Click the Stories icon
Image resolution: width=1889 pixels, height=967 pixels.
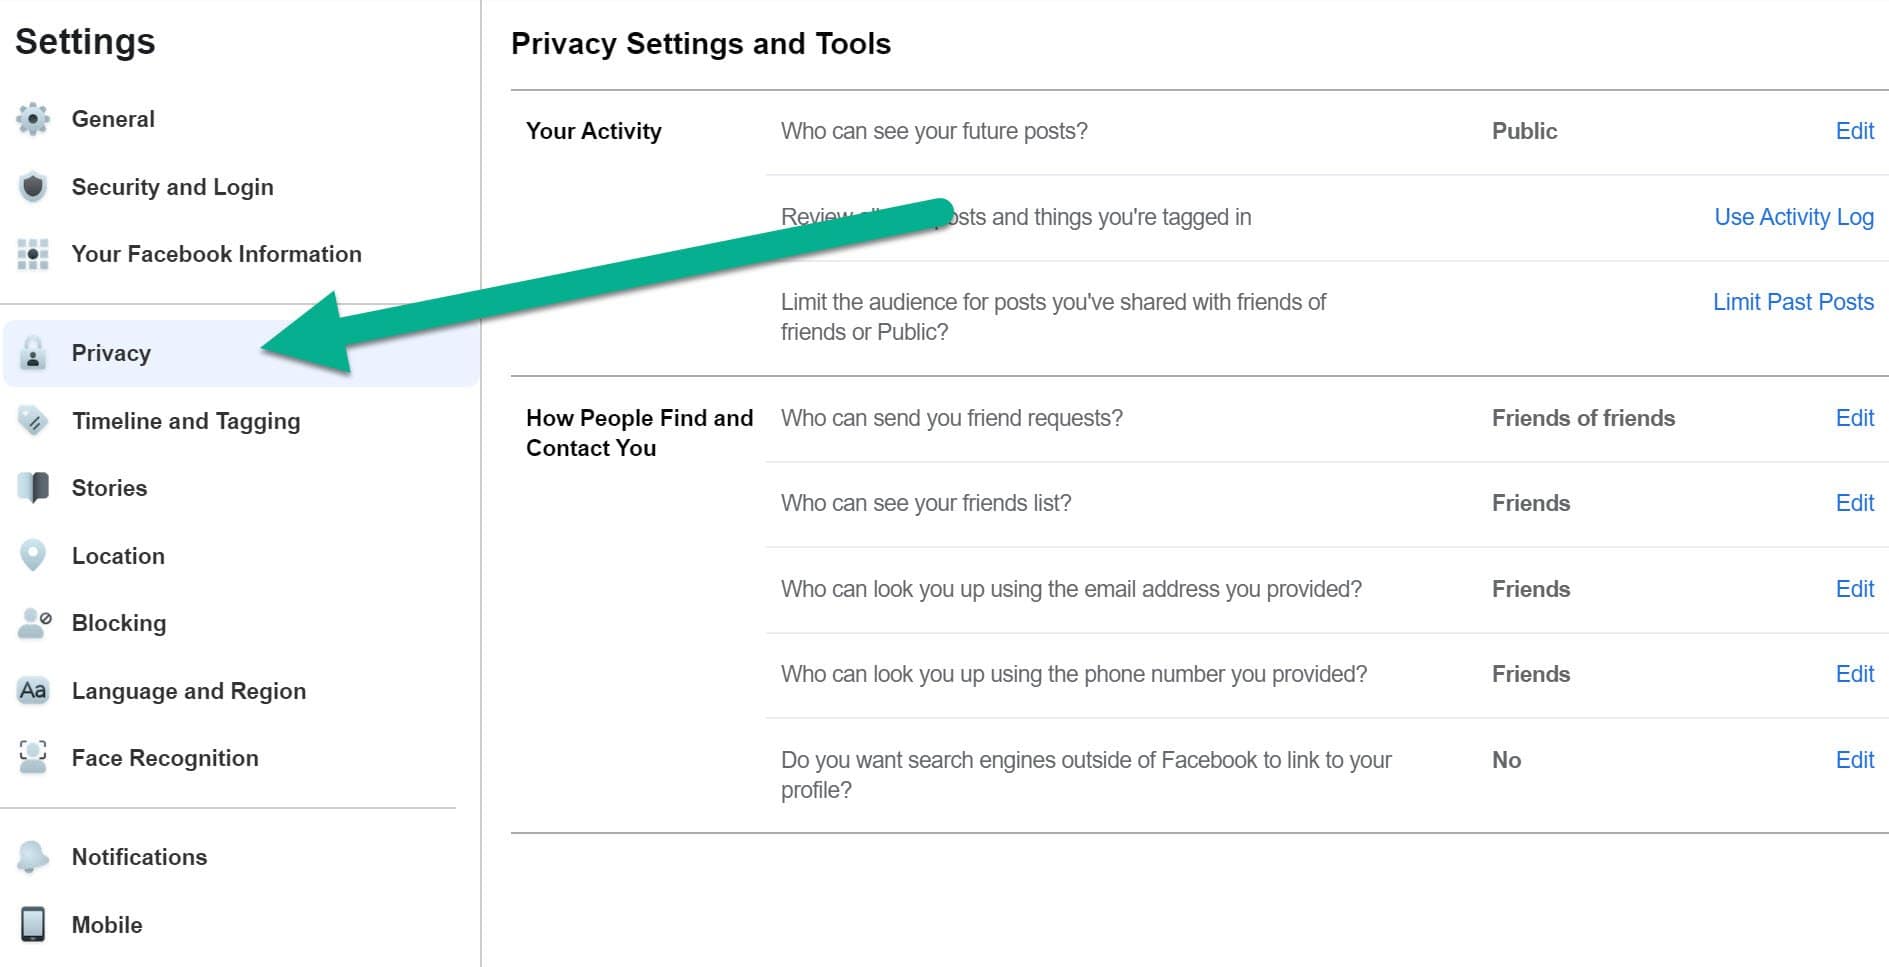[33, 488]
